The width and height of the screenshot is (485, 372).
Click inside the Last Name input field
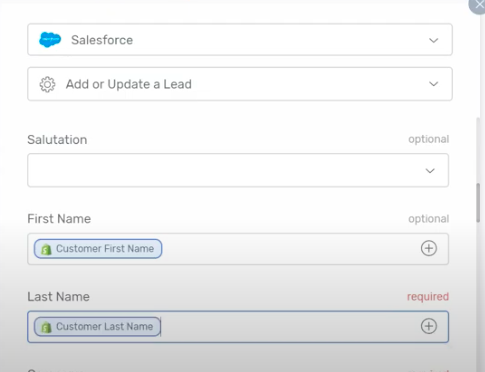coord(238,327)
